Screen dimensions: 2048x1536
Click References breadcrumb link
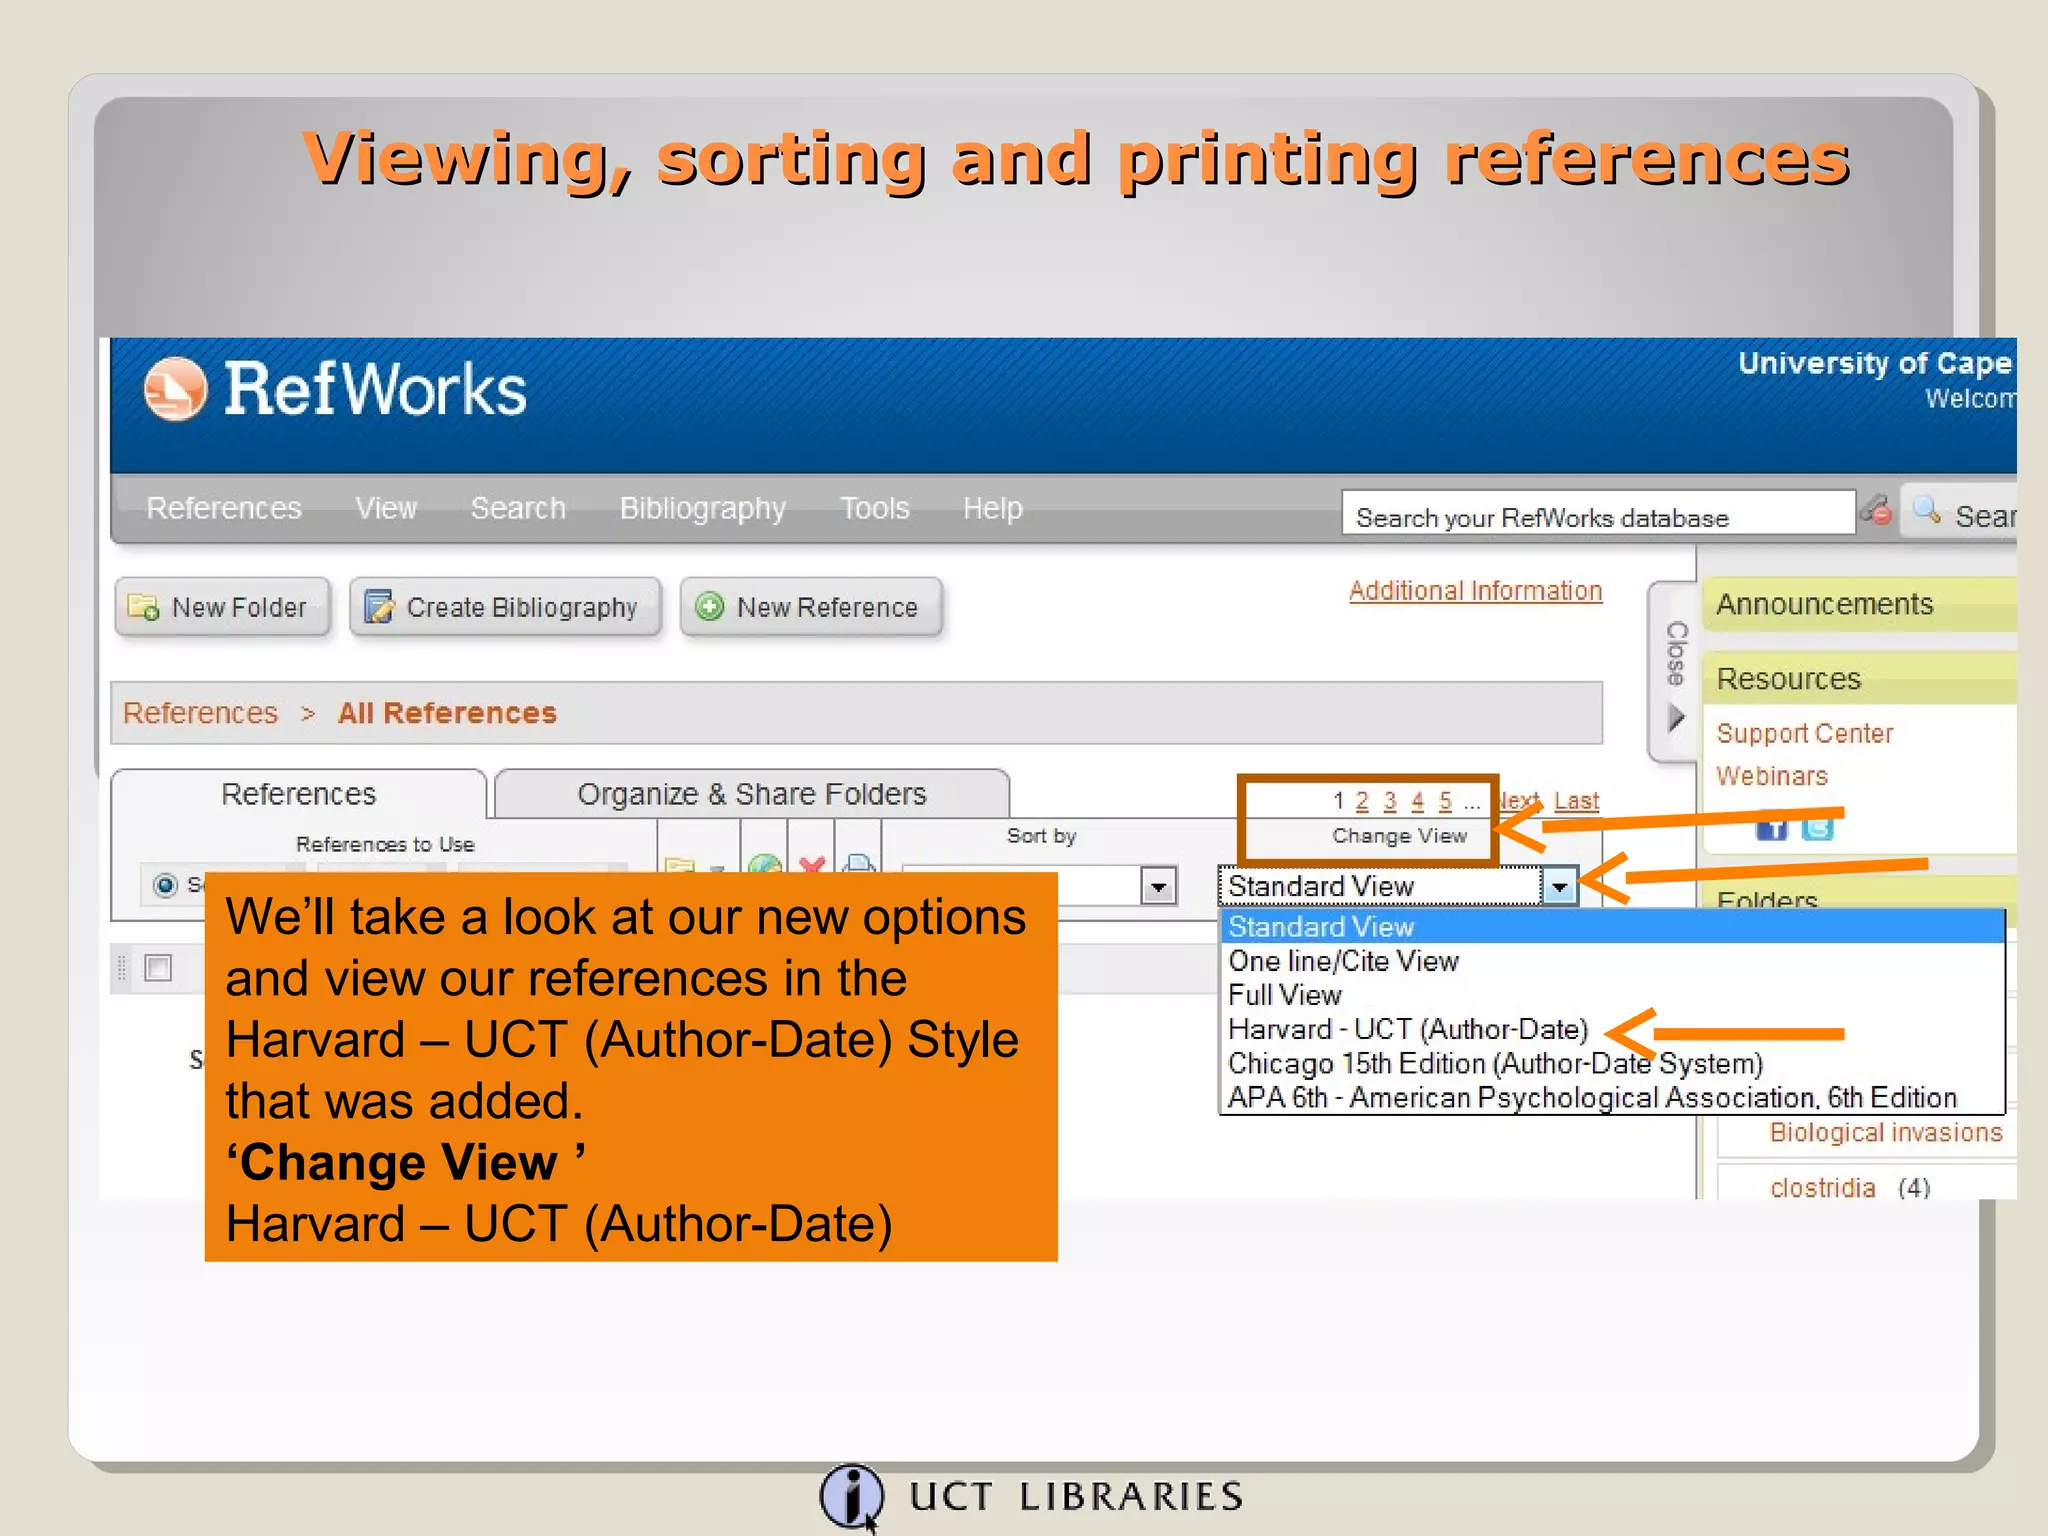(200, 713)
